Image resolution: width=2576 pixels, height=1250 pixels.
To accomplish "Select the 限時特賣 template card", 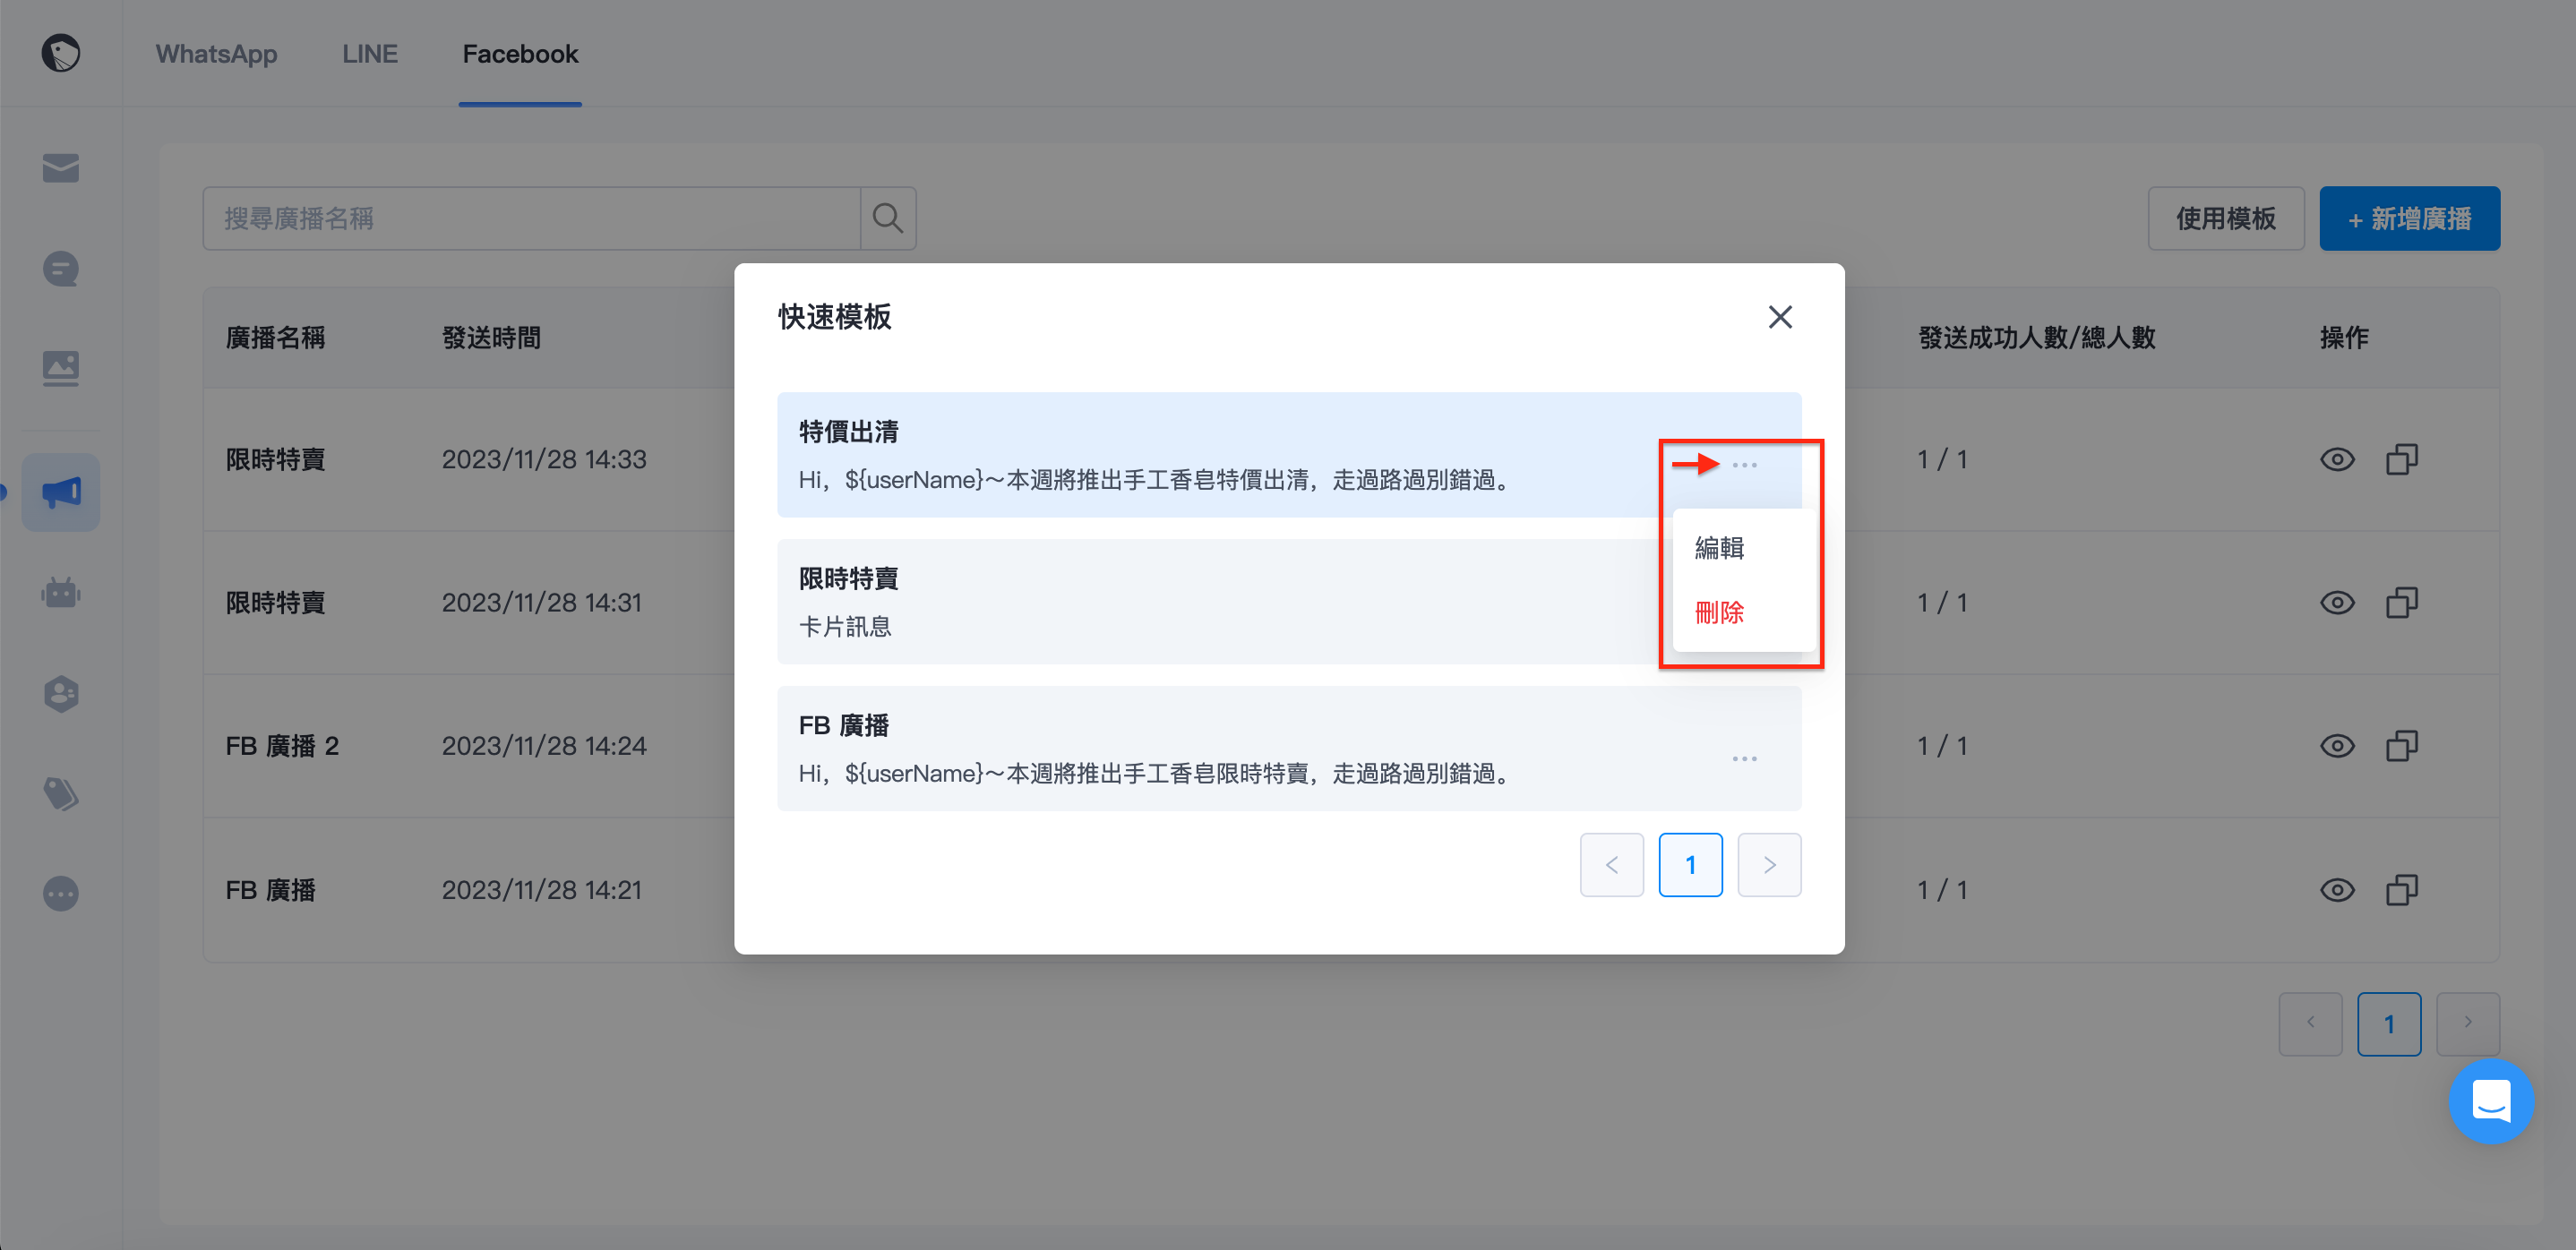I will point(1219,602).
